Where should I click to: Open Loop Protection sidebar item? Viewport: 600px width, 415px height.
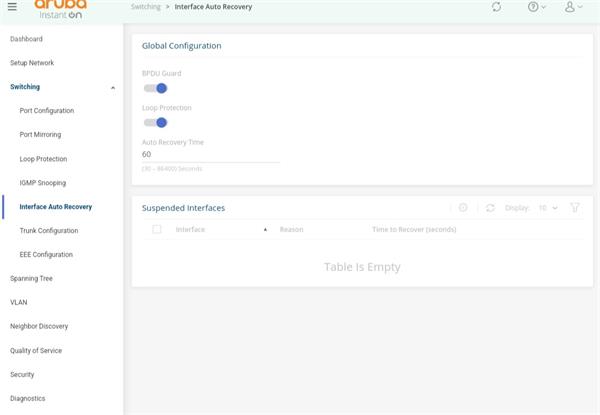[x=43, y=159]
